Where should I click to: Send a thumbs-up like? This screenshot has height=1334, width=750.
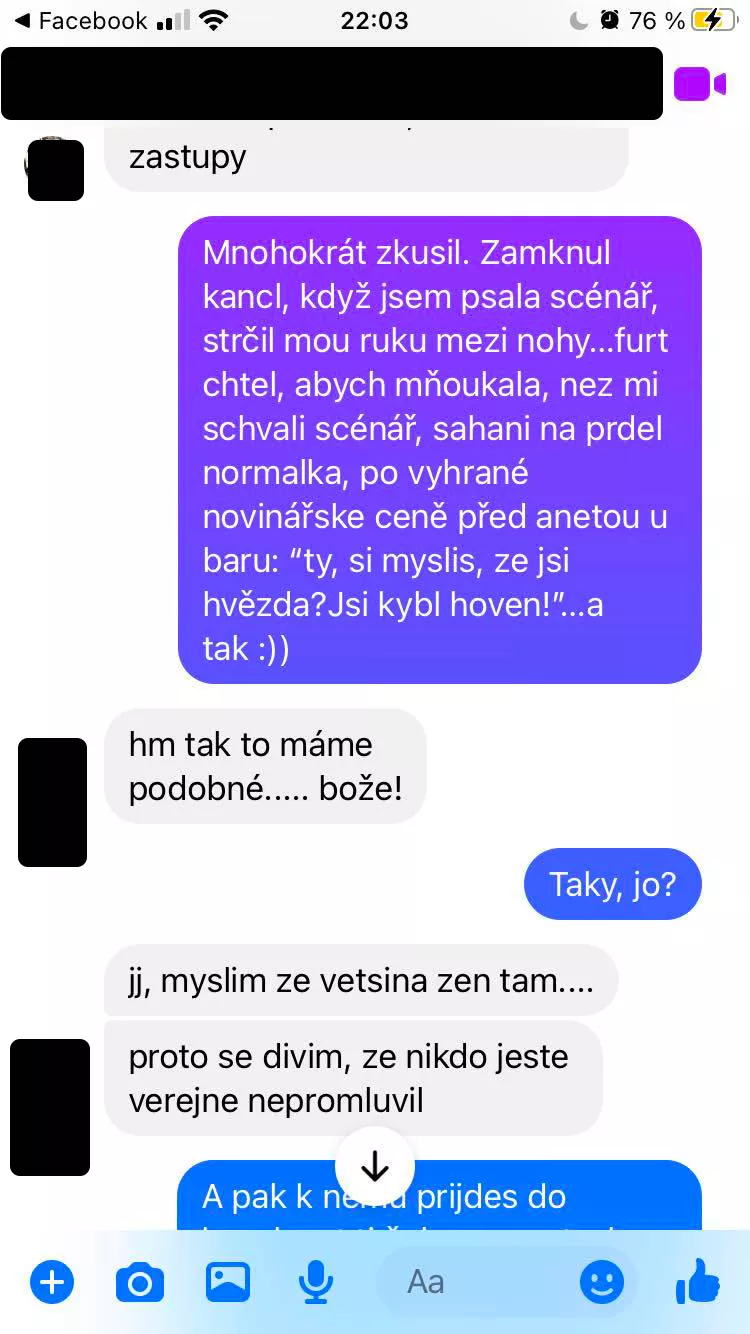[x=698, y=1280]
